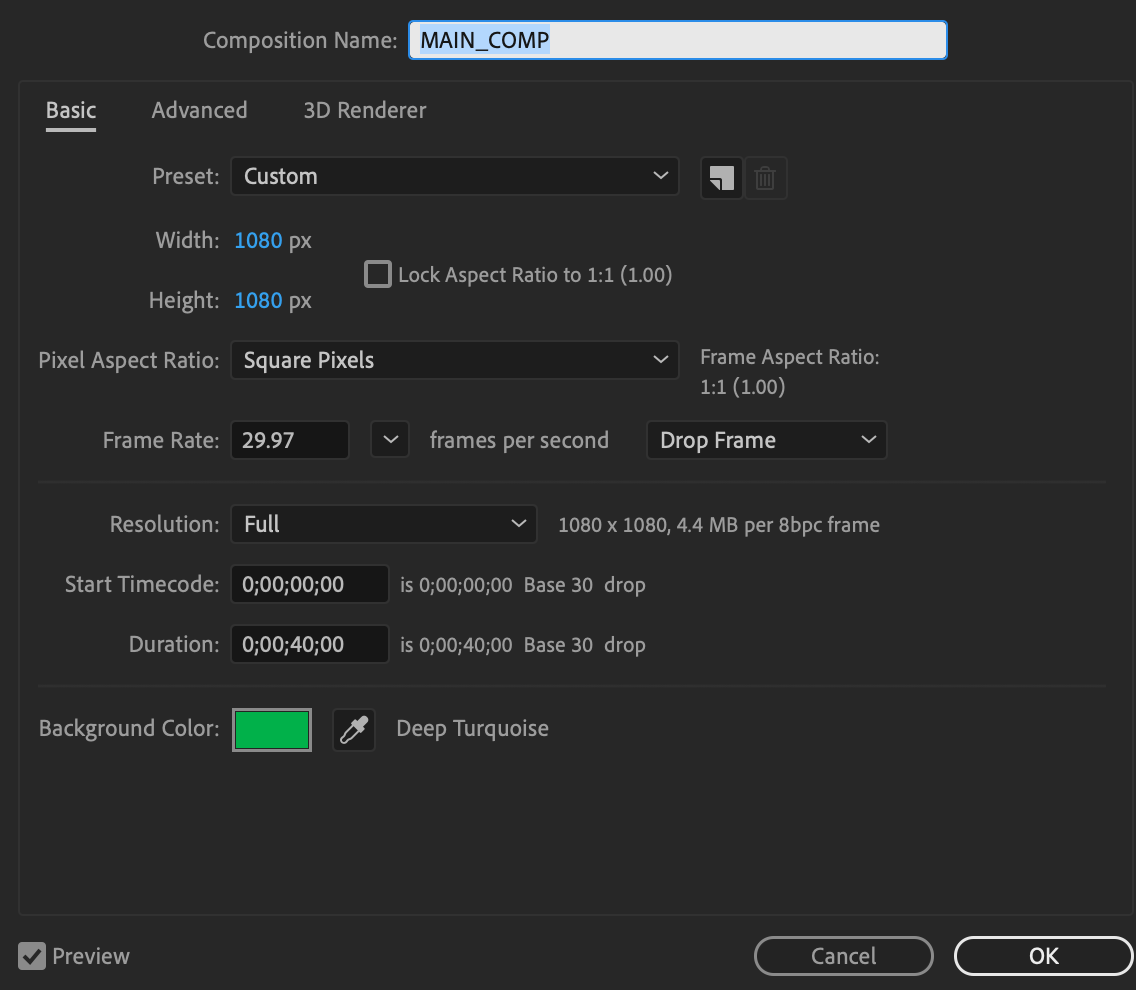
Task: Click the Composition Name text field
Action: 677,40
